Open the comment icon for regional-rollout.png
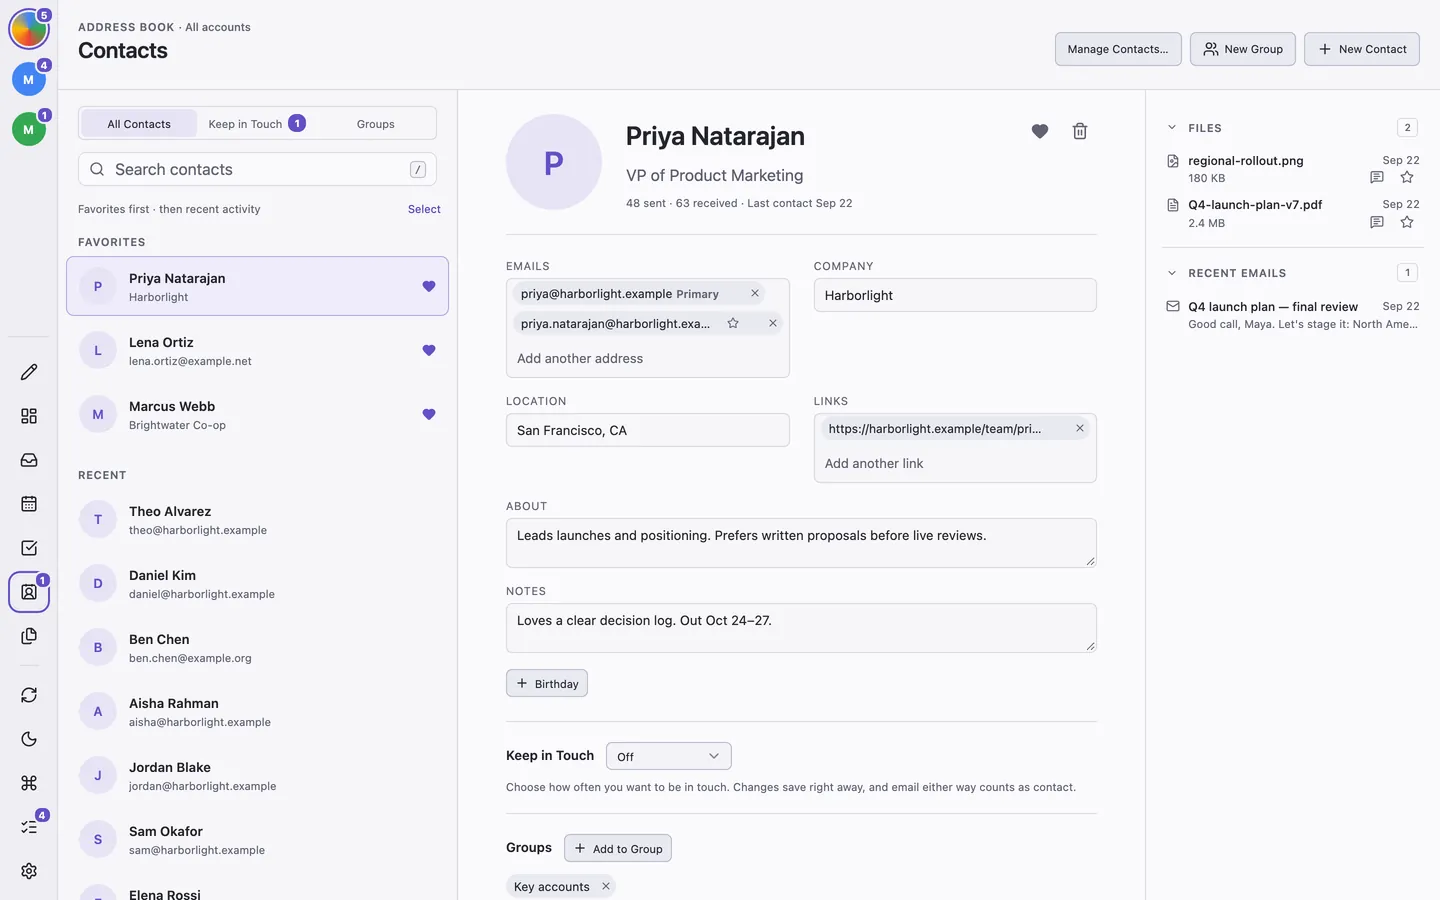 coord(1377,177)
